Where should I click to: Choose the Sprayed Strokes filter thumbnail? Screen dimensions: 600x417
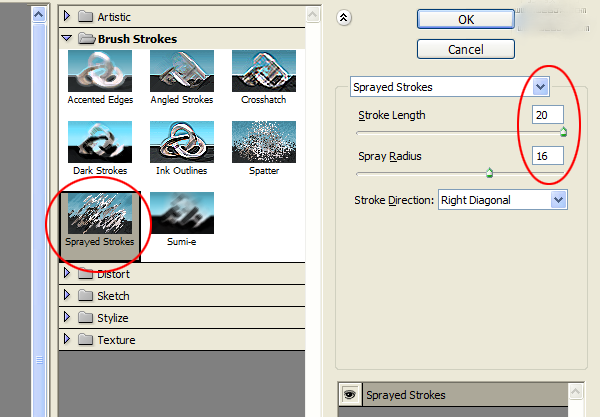[100, 213]
